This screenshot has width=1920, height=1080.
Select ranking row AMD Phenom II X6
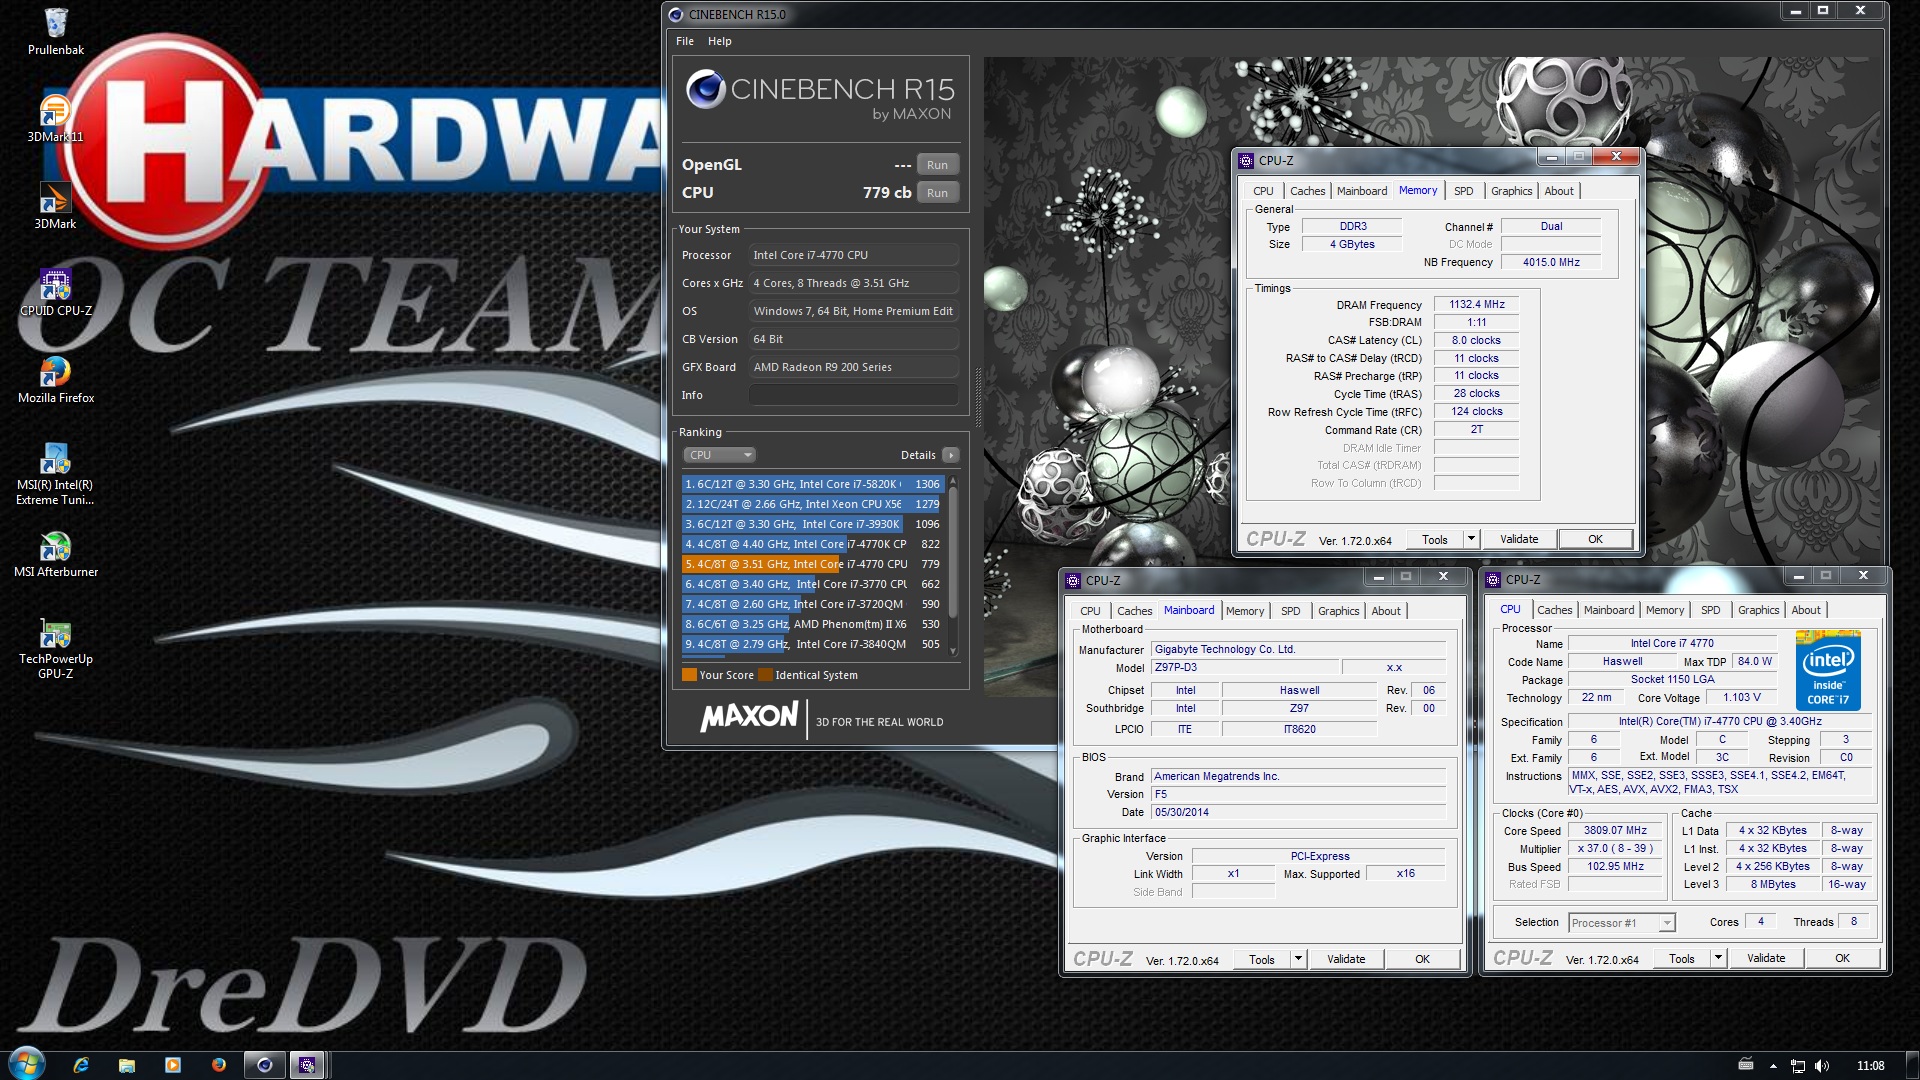[x=813, y=624]
